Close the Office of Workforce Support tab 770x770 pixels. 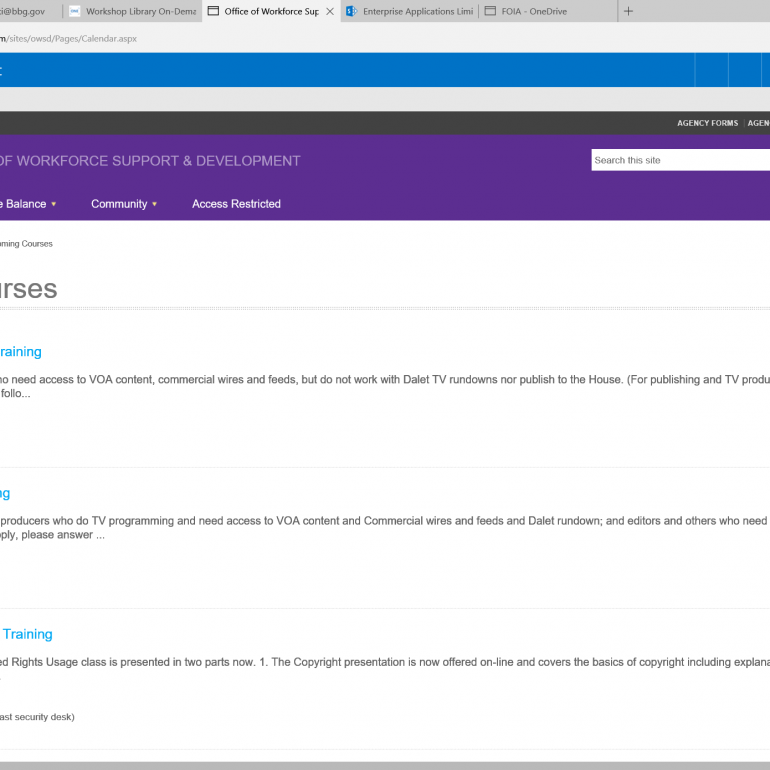330,11
